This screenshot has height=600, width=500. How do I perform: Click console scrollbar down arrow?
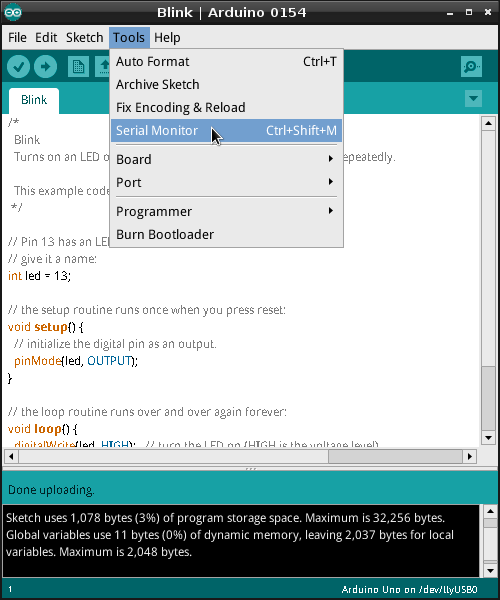pyautogui.click(x=490, y=571)
